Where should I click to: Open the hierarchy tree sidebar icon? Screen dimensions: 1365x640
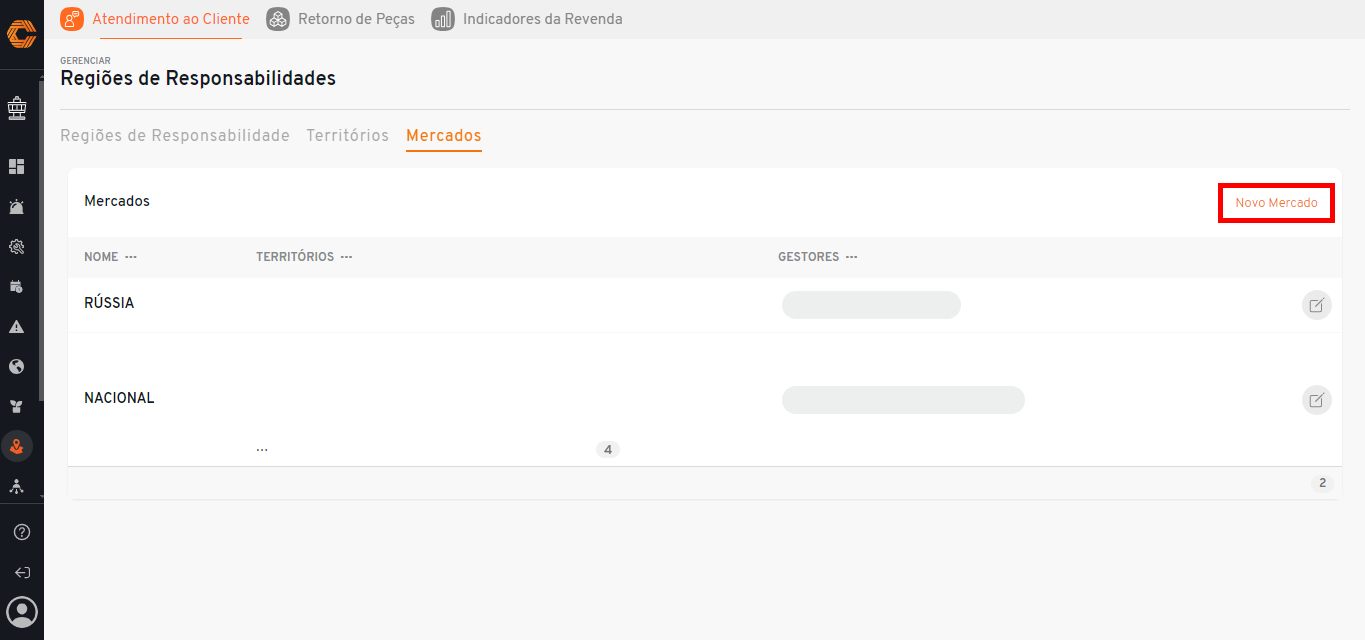(17, 486)
